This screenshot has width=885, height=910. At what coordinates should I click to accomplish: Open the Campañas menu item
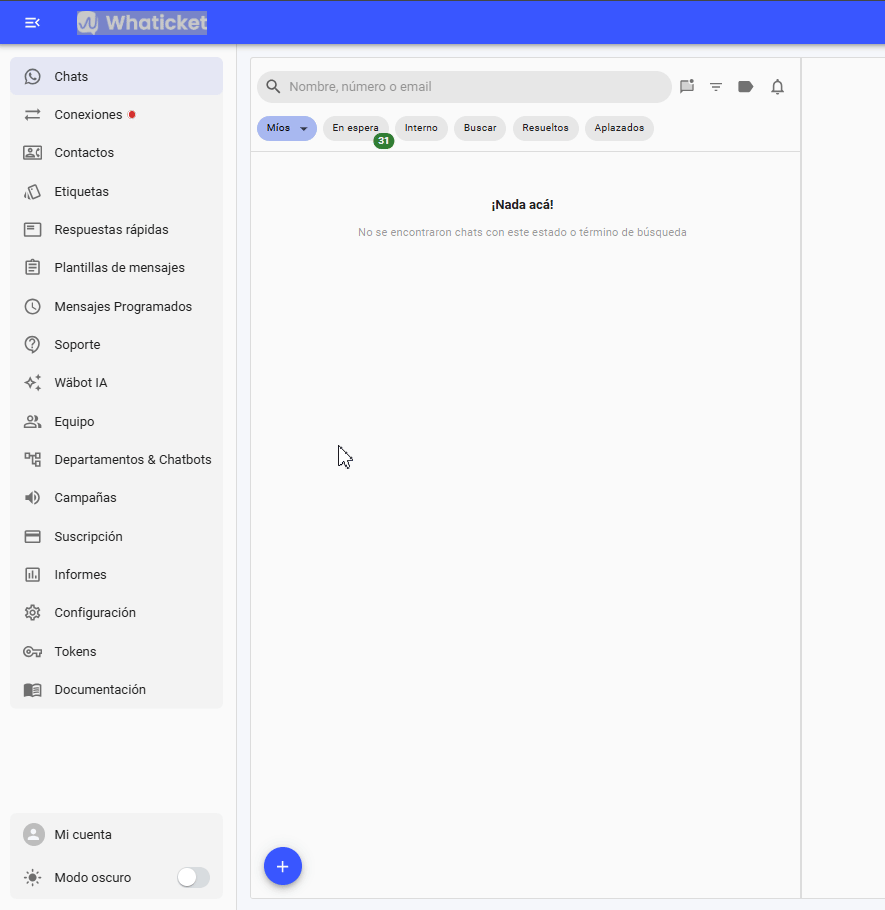pyautogui.click(x=116, y=498)
